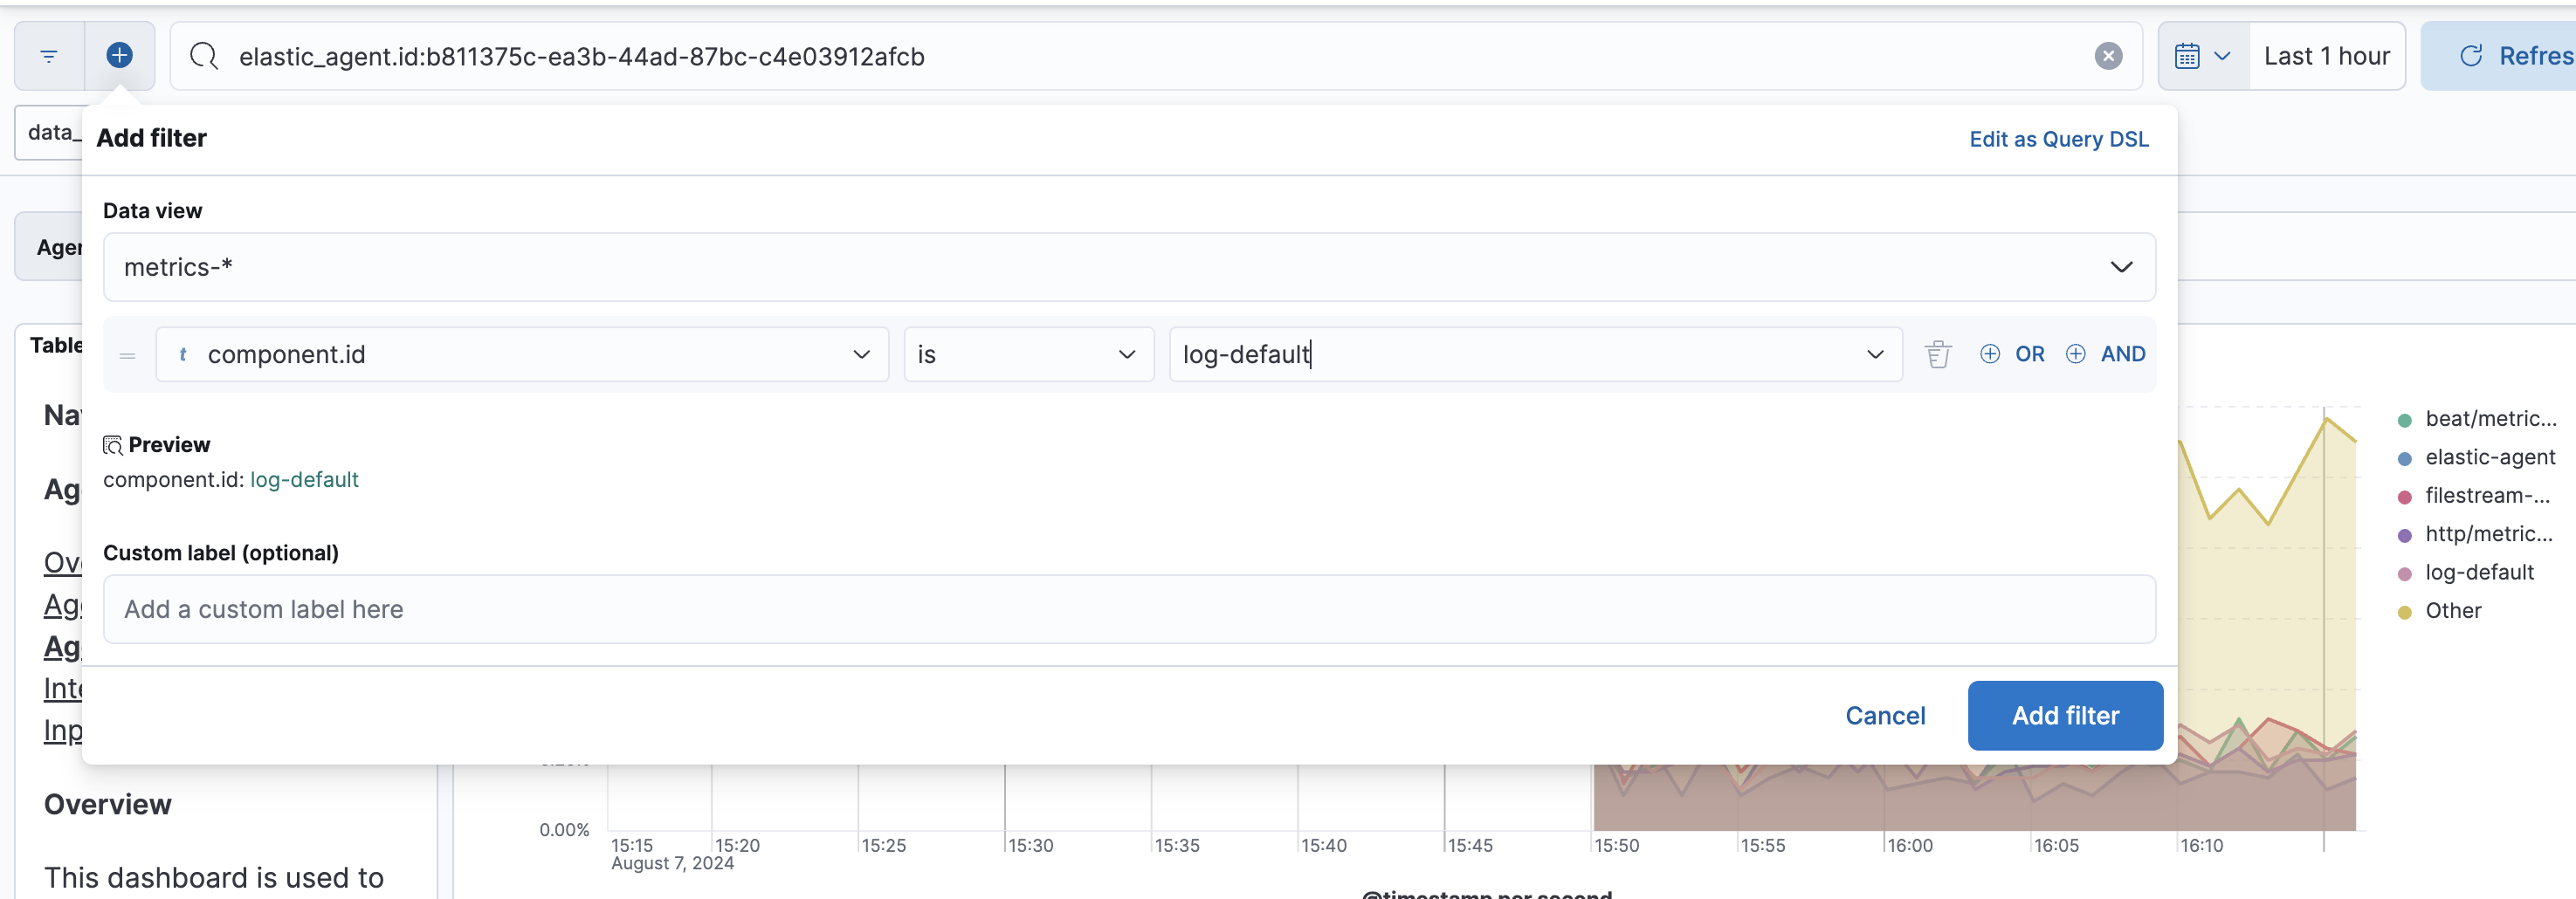Click the query text in search bar
This screenshot has height=899, width=2576.
pos(581,57)
